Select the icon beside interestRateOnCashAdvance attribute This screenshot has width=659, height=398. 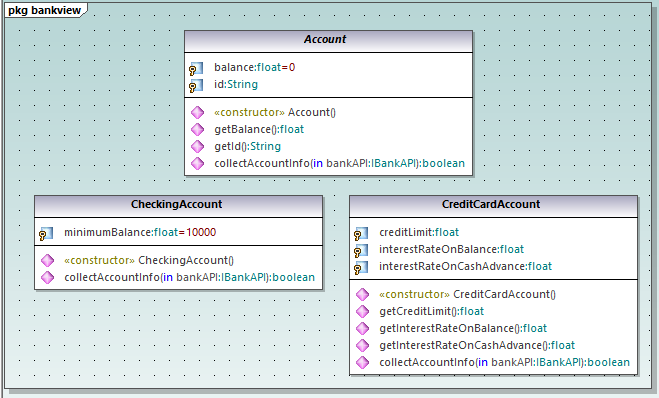coord(361,267)
